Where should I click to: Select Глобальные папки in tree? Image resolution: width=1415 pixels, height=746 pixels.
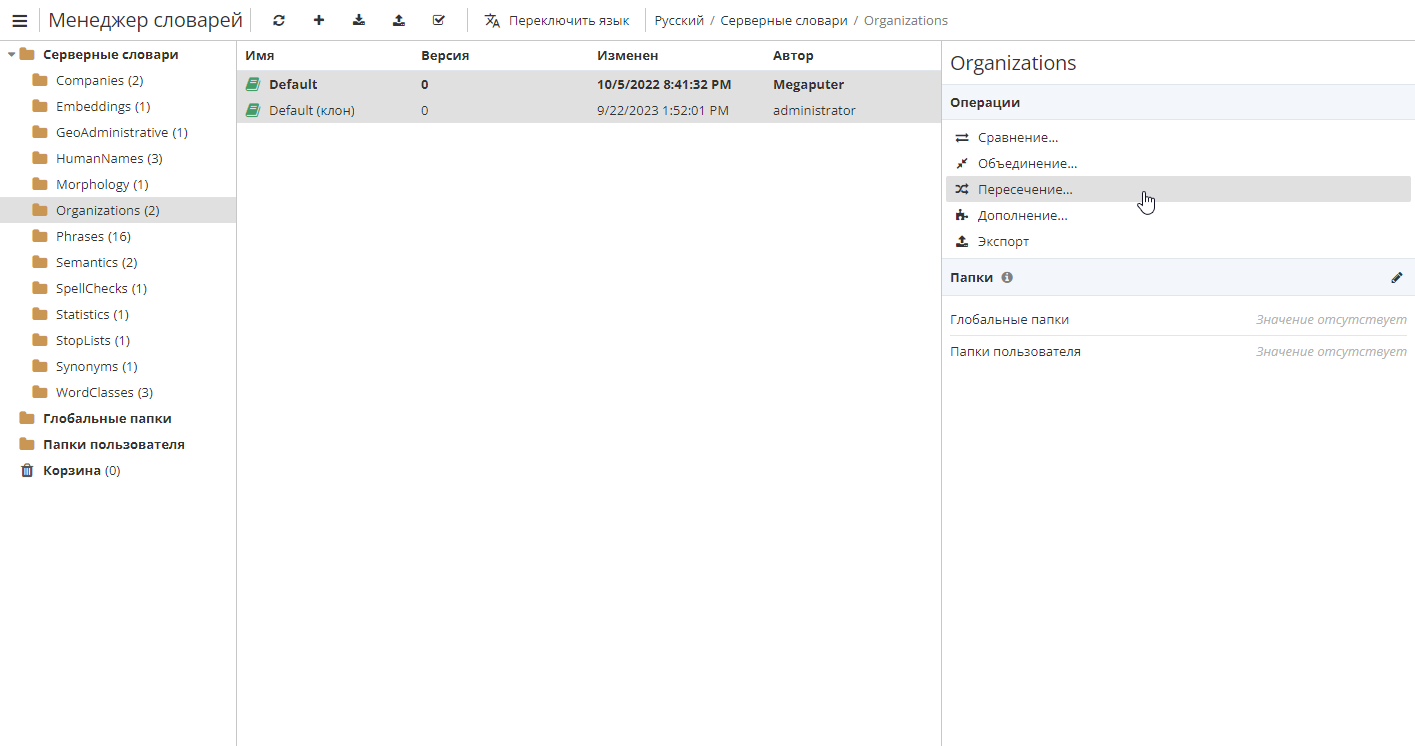(x=107, y=418)
